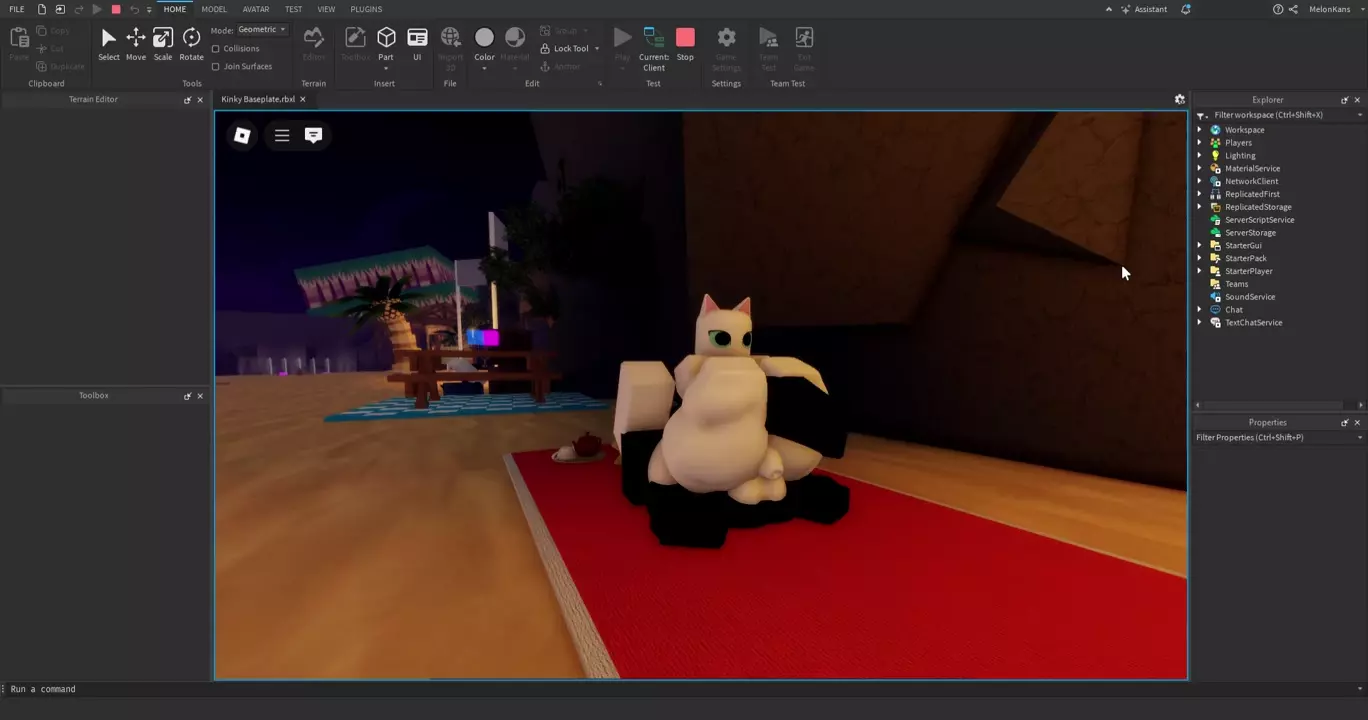Screen dimensions: 1368x720
Task: Toggle the Join Surfaces checkbox
Action: coord(216,67)
